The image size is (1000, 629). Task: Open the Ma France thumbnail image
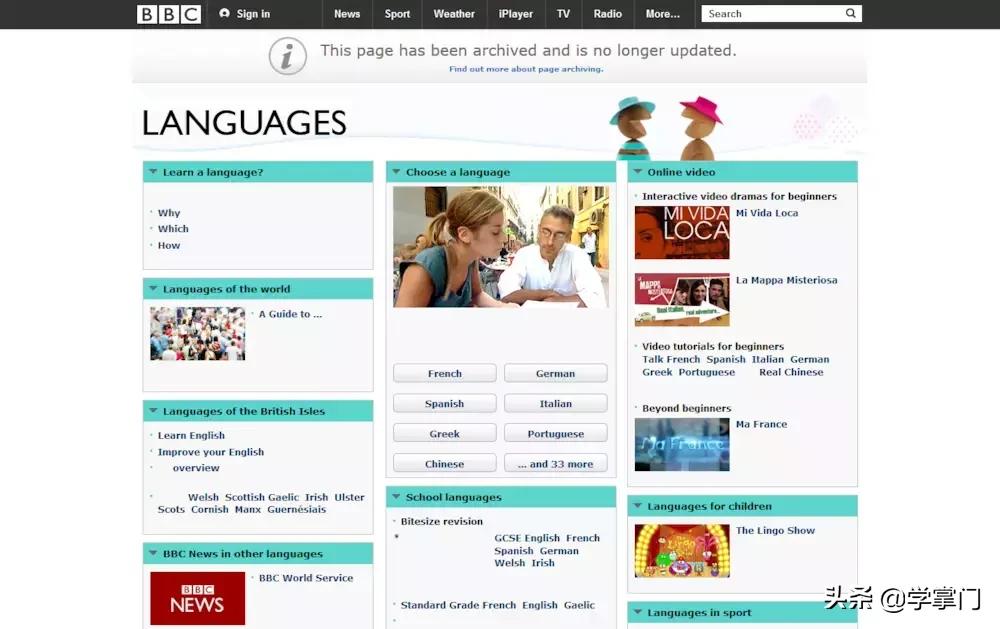(x=682, y=445)
